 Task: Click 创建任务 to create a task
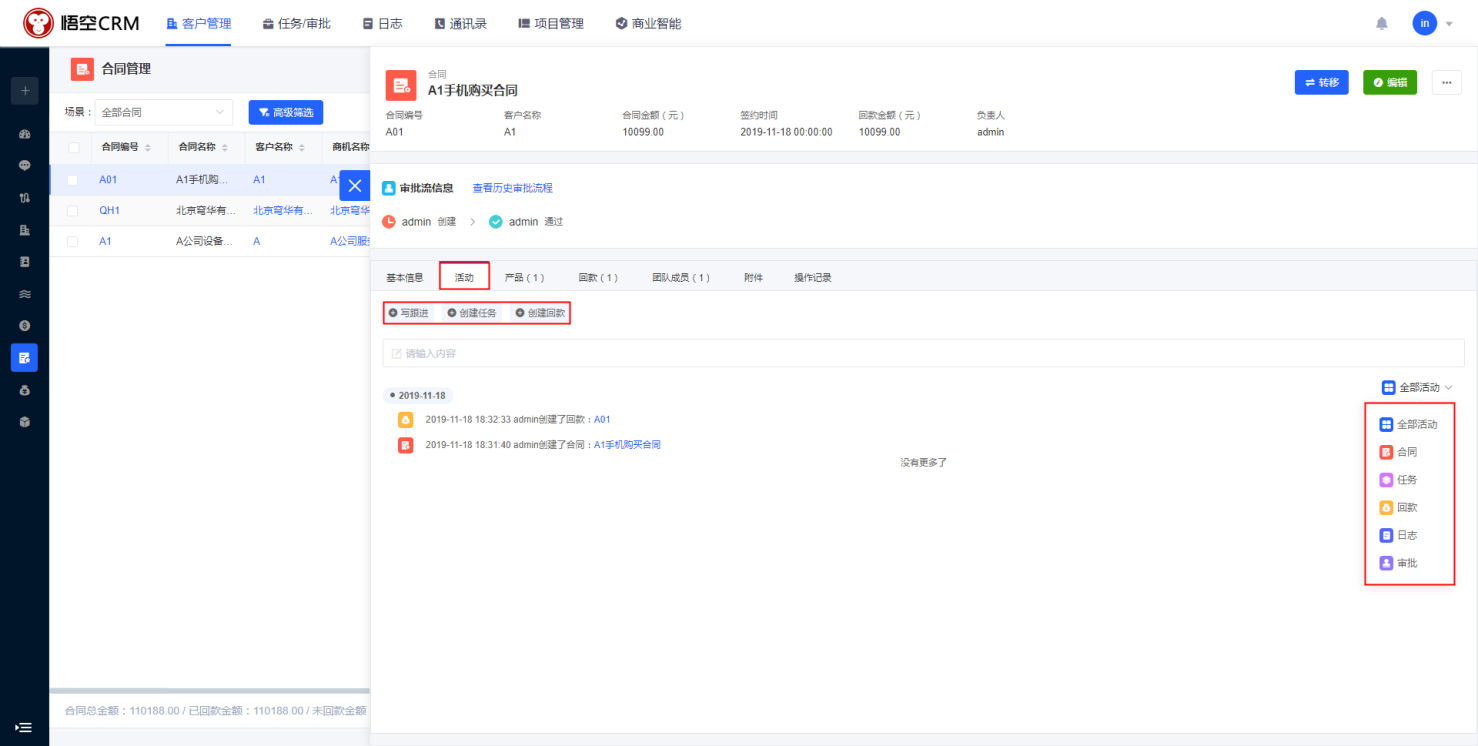pos(472,313)
